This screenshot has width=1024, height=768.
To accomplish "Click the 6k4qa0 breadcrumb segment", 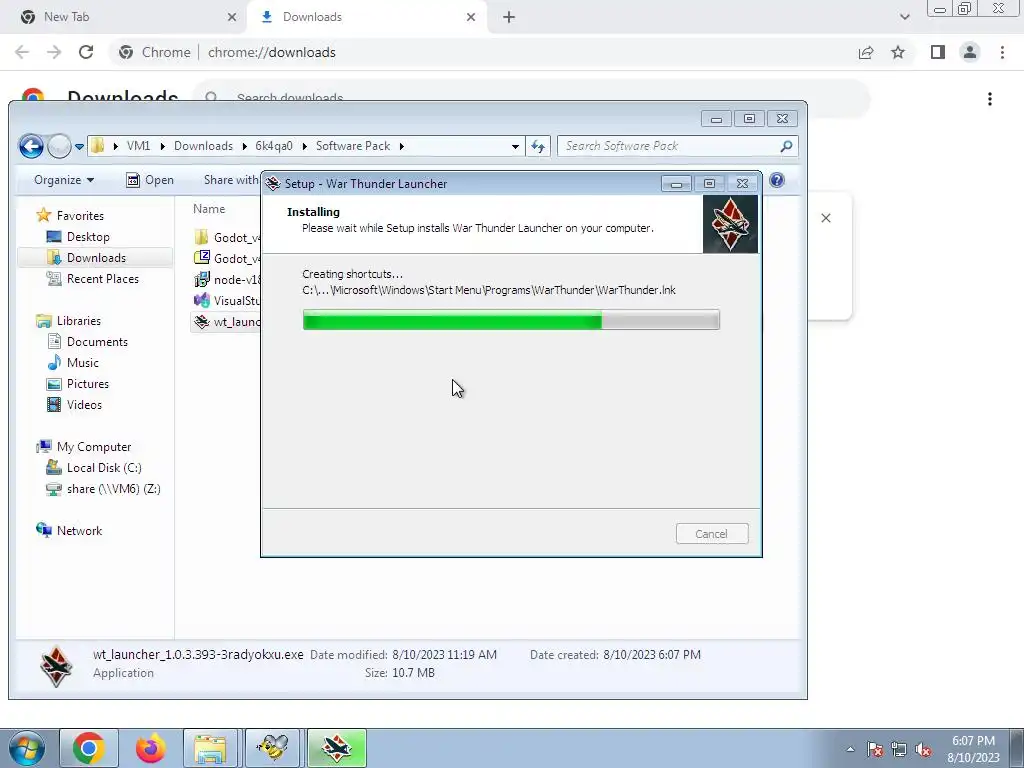I will [274, 146].
